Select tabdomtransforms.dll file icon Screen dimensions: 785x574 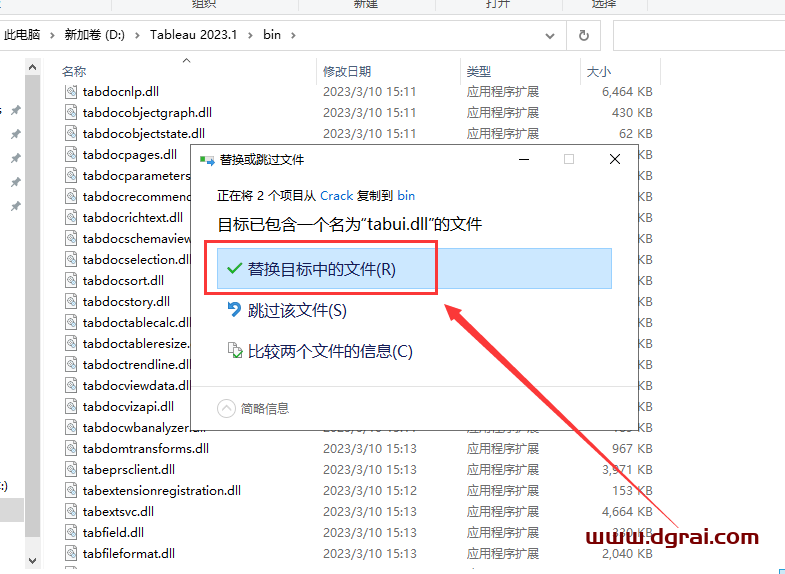click(71, 448)
